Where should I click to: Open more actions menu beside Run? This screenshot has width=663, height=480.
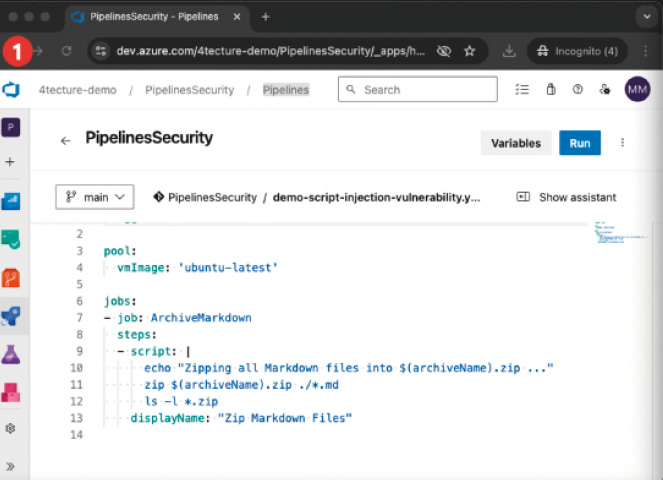(622, 143)
